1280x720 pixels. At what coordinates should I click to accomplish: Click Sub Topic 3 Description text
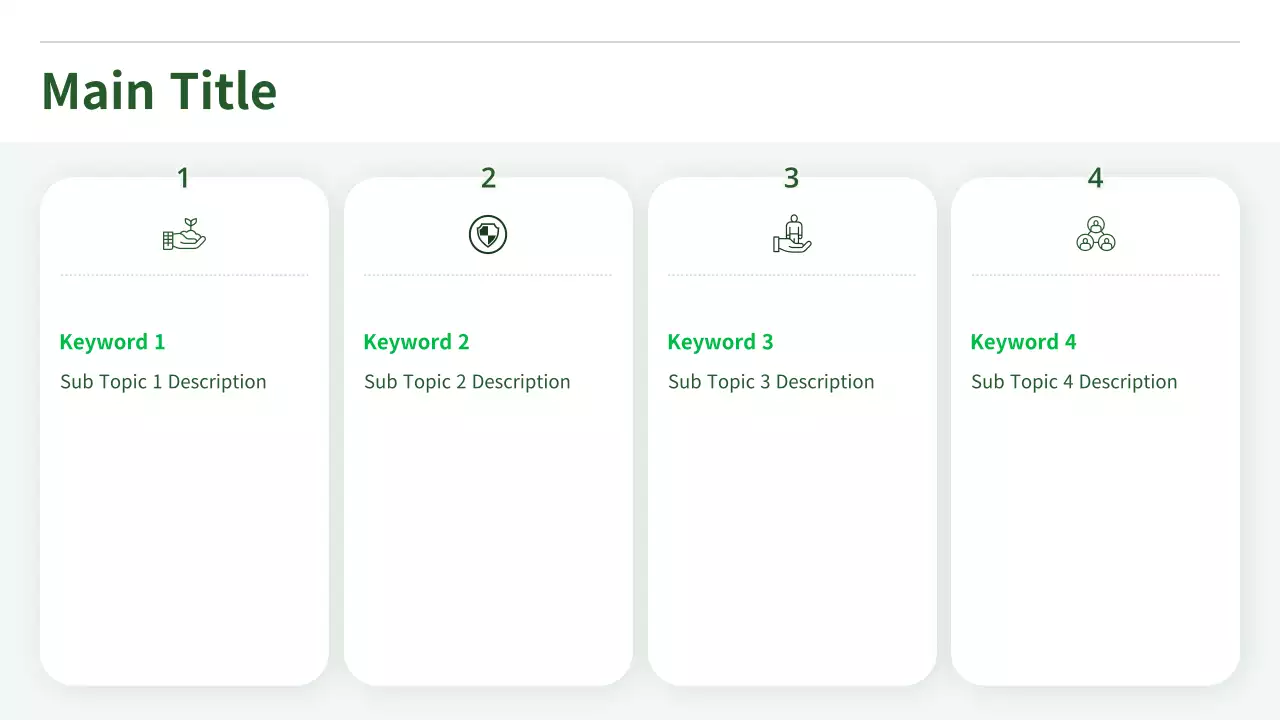click(771, 382)
